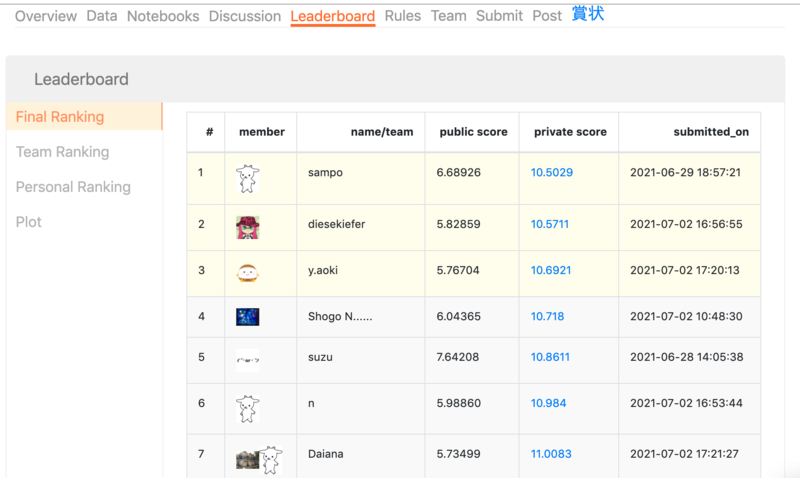Click diesekiefer's red-hat avatar
800x478 pixels.
click(247, 228)
